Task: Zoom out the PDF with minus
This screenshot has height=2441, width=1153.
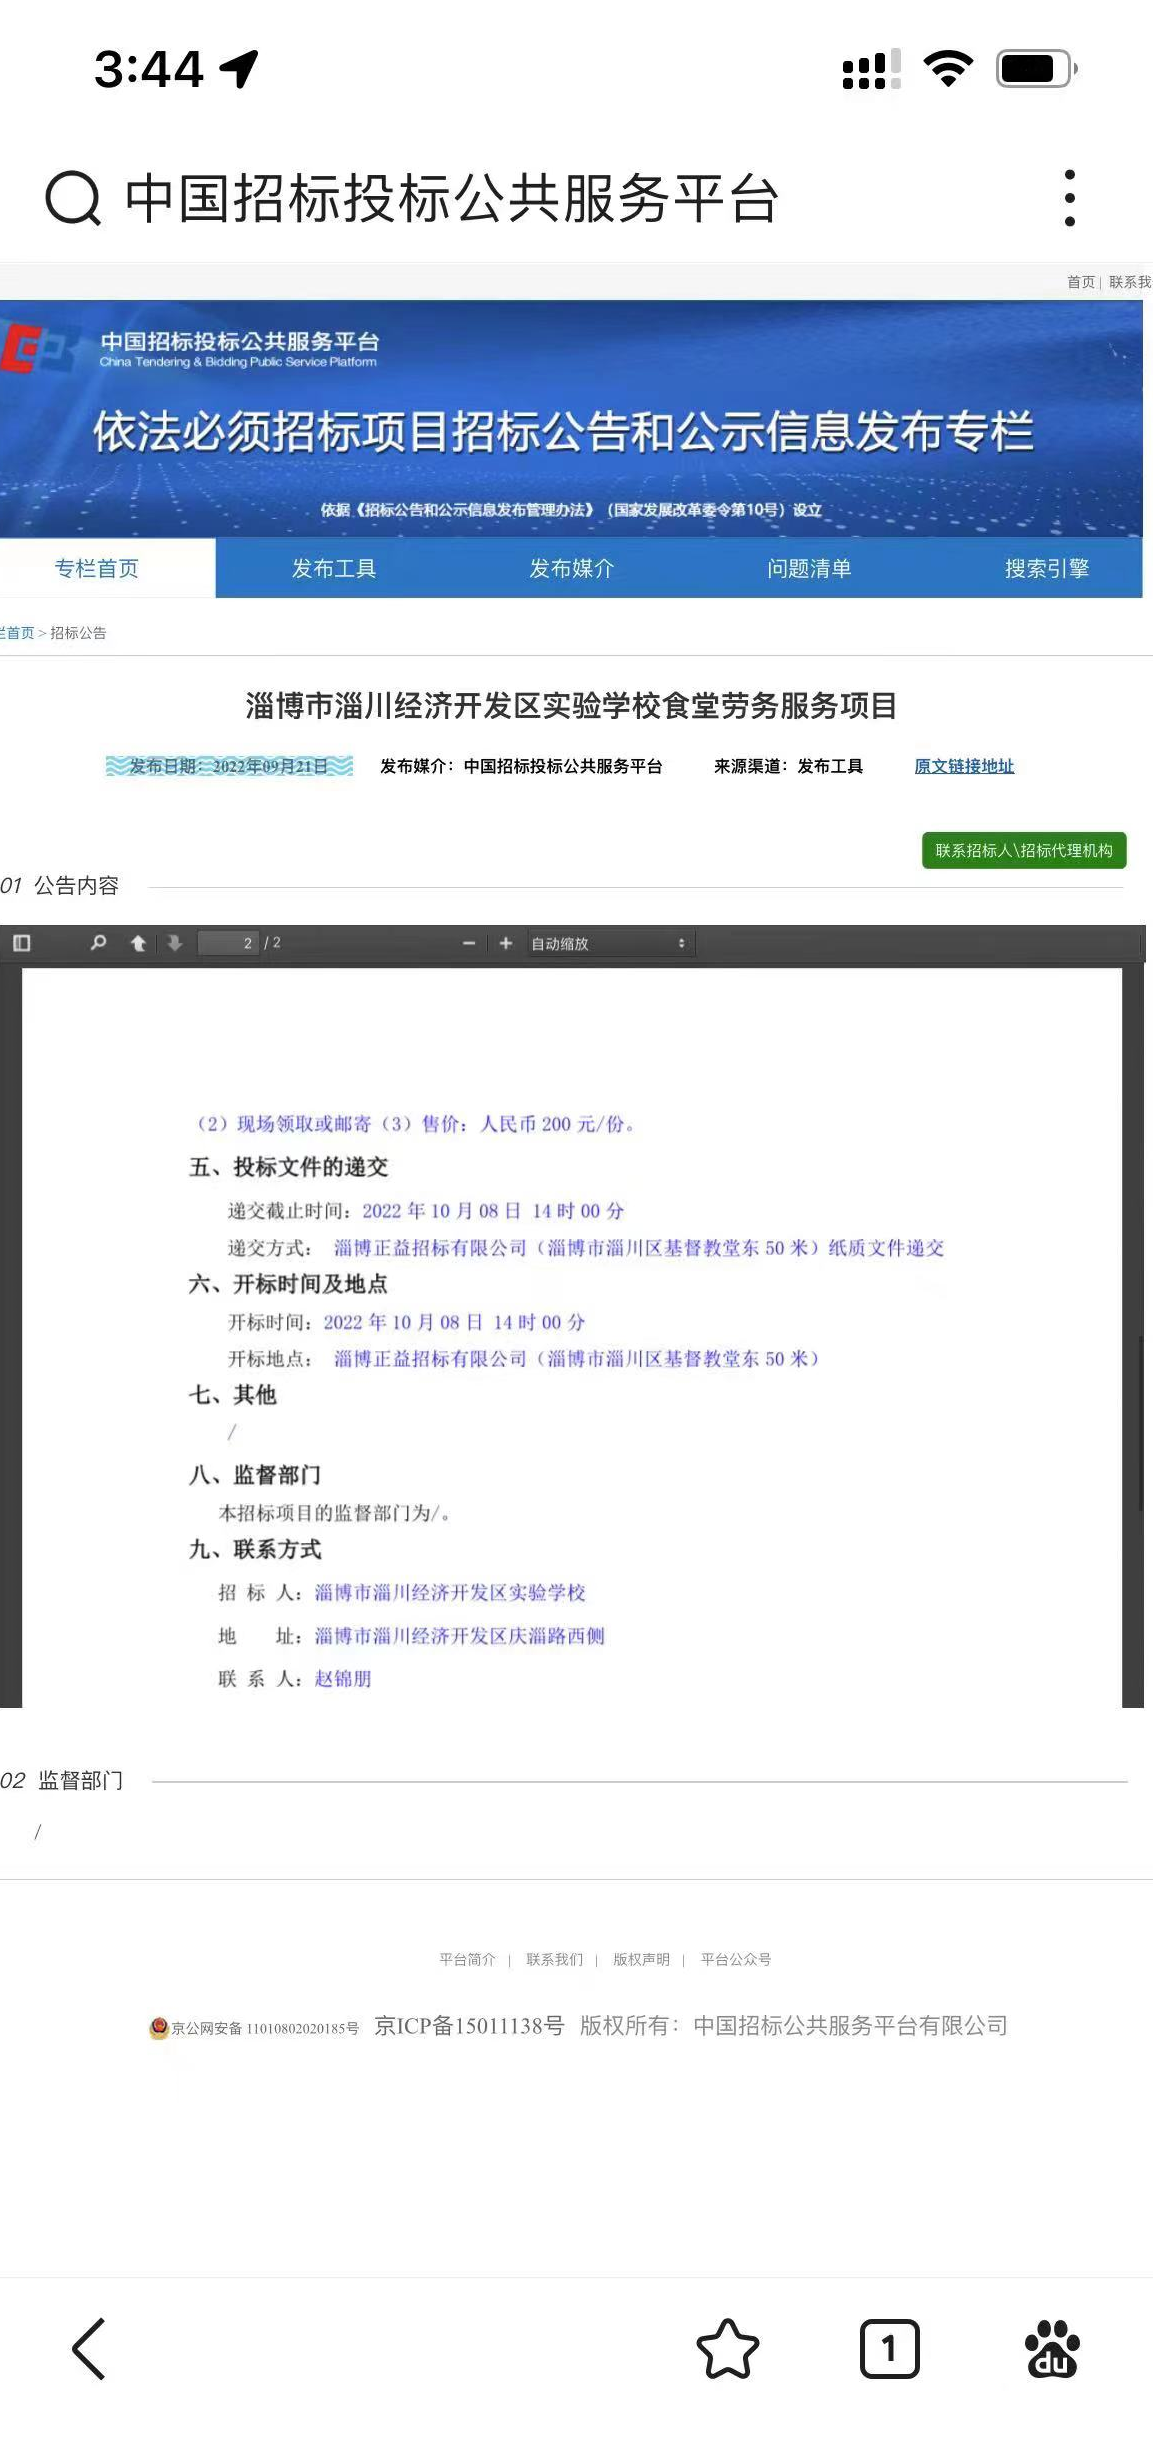Action: 468,943
